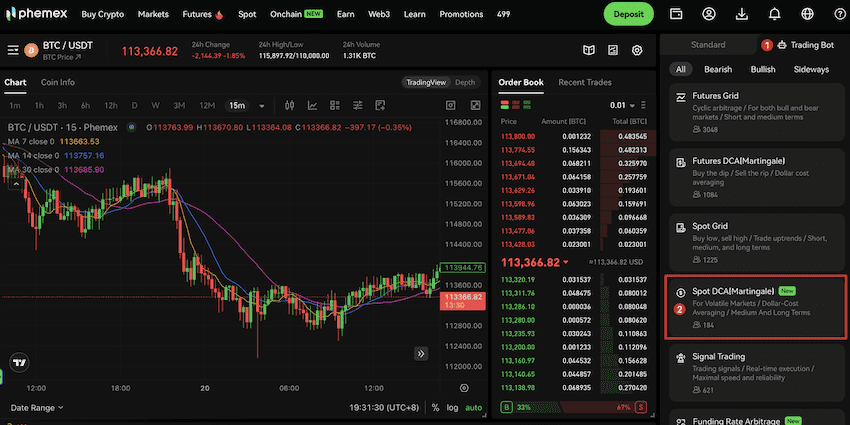Open the BTC / USDT pair selector

[68, 46]
